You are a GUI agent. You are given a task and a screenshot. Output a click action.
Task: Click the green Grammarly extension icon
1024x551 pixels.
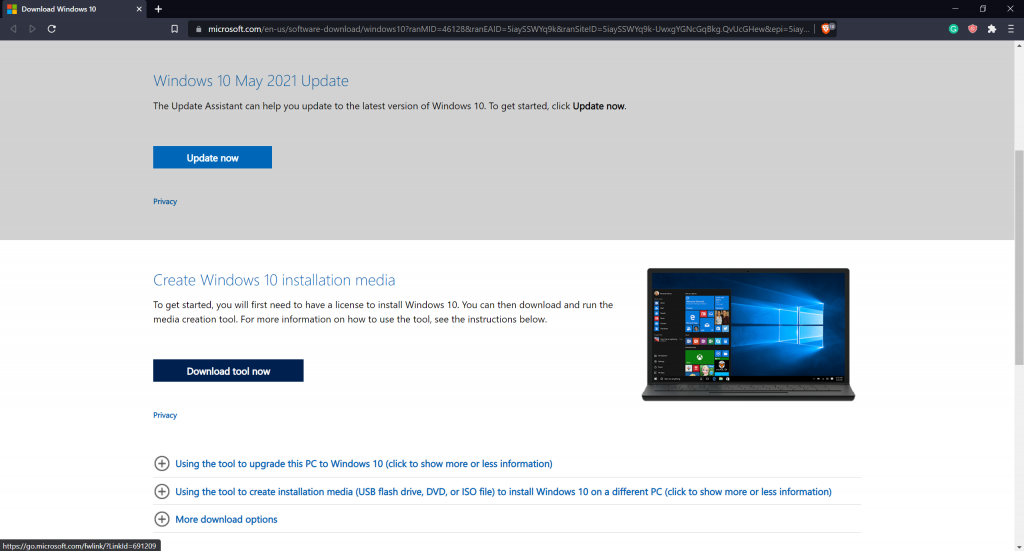click(953, 29)
